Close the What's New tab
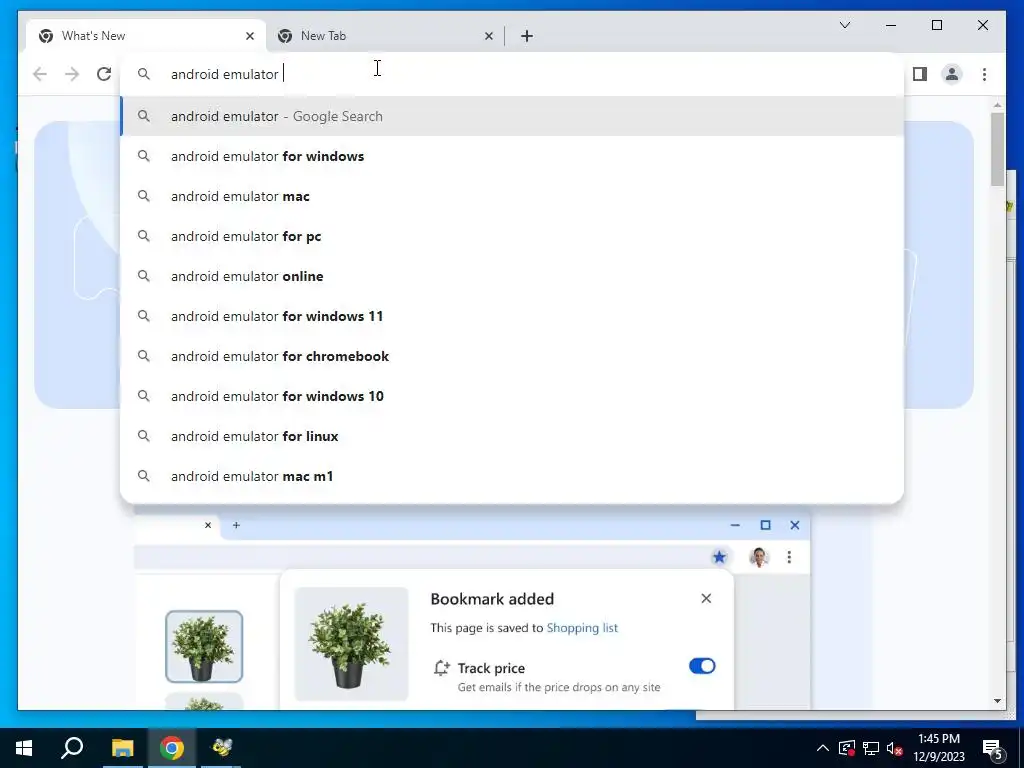The height and width of the screenshot is (768, 1024). coord(249,36)
